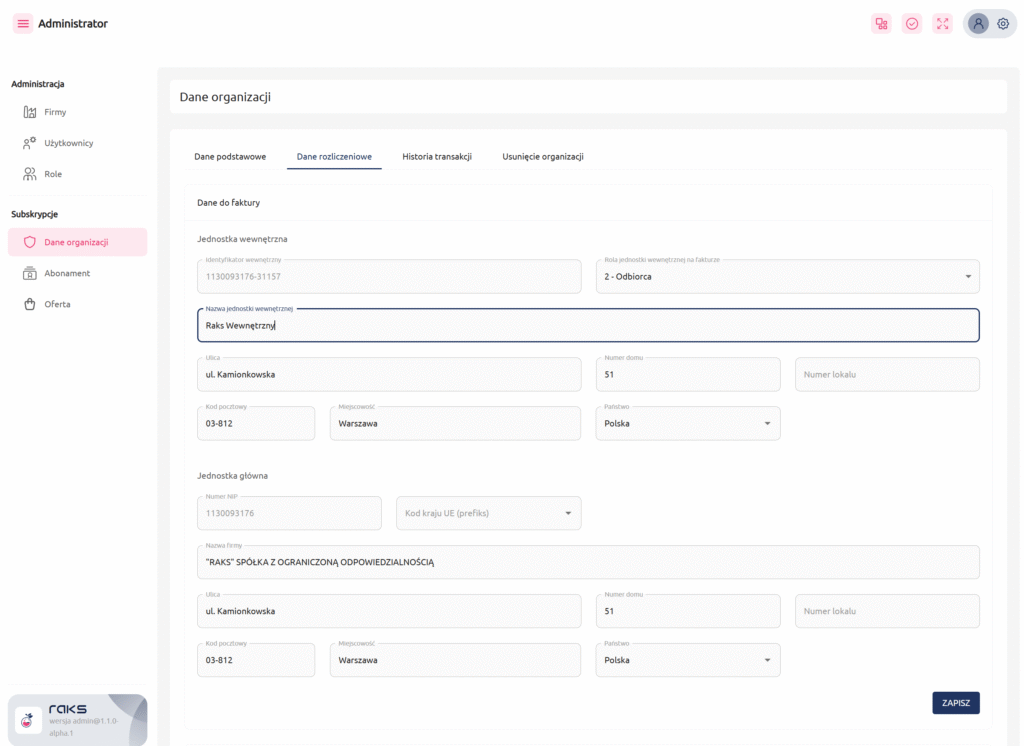Click the empty Numer lokalu field of Jednostka wewnętrzna
Image resolution: width=1024 pixels, height=746 pixels.
(886, 375)
